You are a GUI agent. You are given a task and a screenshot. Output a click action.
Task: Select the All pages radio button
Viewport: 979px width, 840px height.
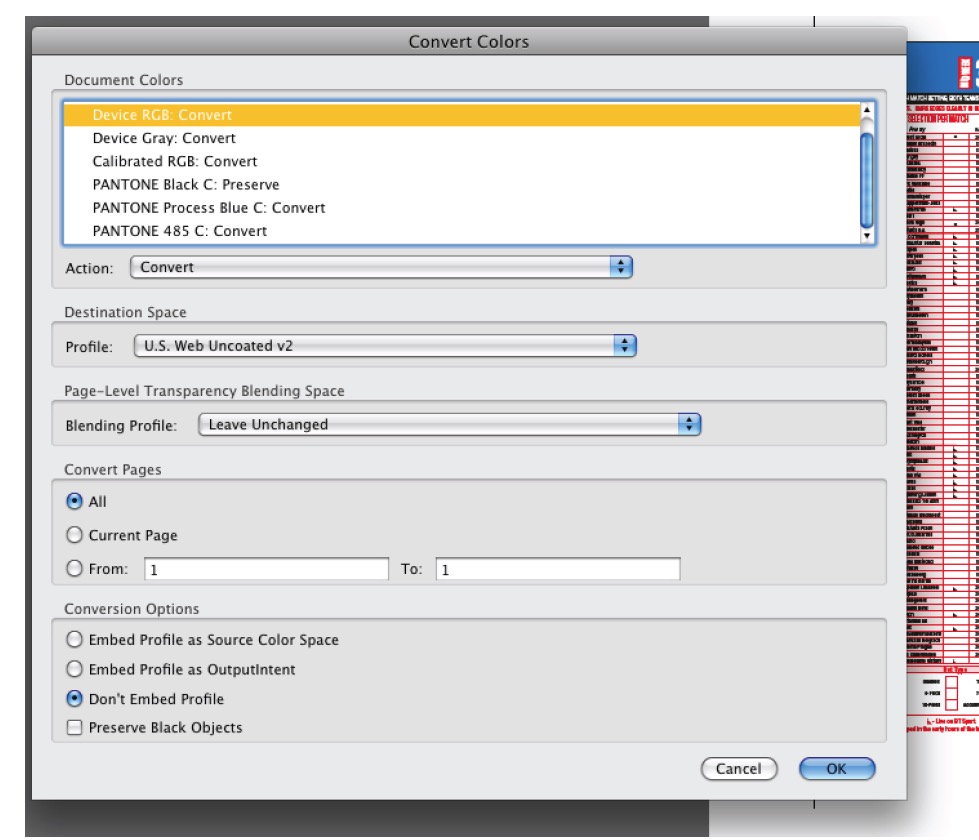[74, 502]
